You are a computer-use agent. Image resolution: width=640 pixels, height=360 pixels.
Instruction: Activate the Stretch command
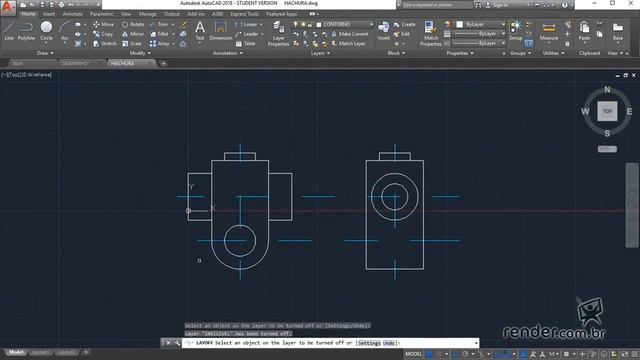click(x=104, y=44)
